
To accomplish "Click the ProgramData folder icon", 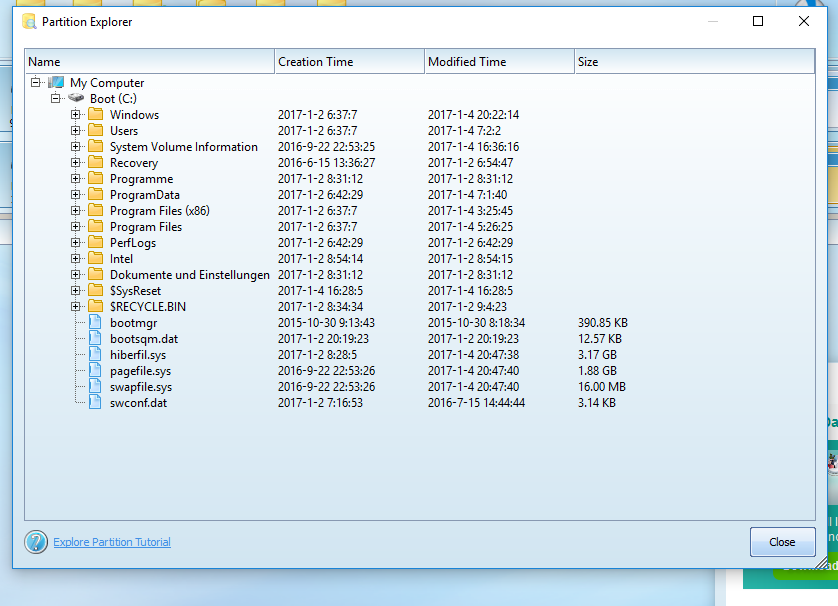I will (96, 195).
